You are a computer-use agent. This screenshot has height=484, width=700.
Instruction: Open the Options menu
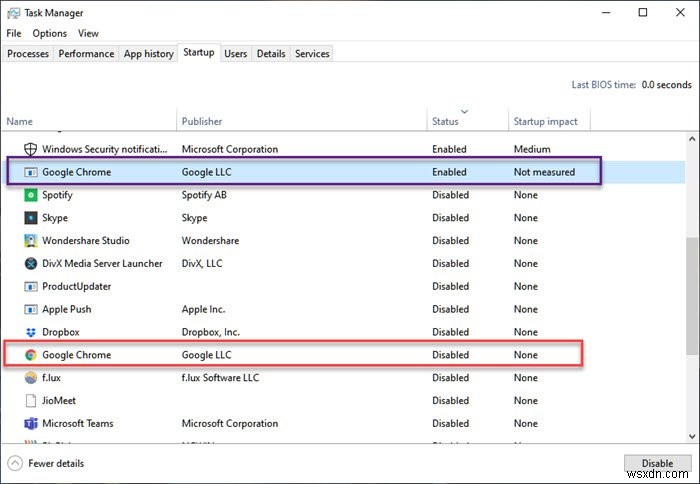(x=50, y=33)
